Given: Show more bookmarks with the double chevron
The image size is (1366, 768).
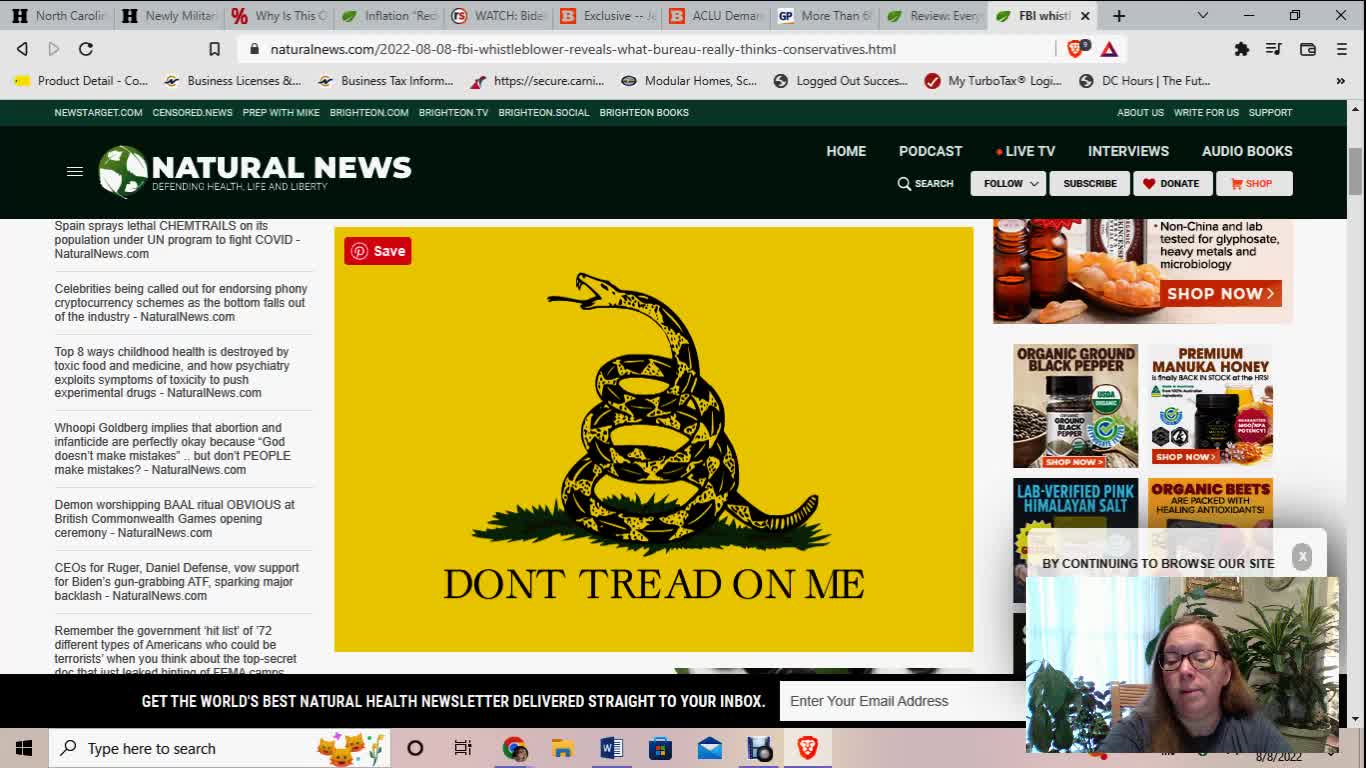Looking at the screenshot, I should (x=1341, y=81).
